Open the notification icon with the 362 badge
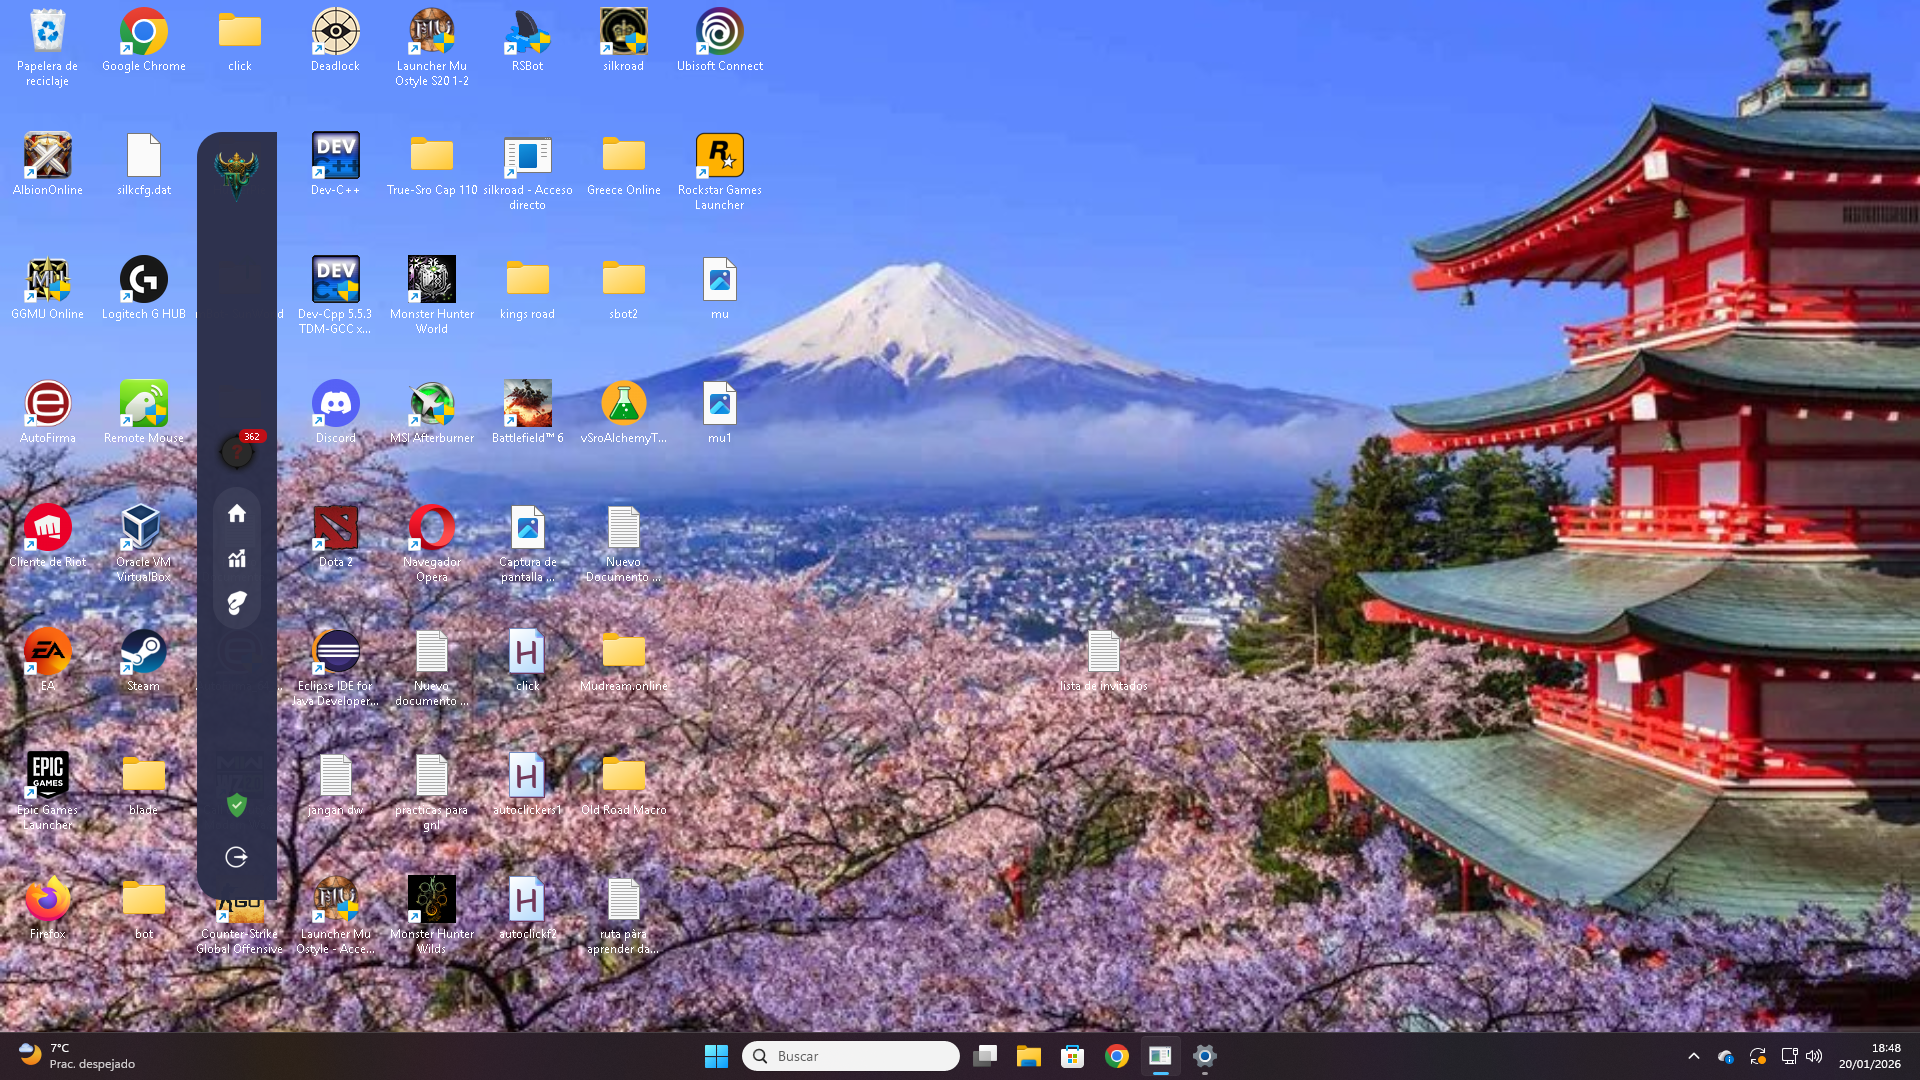Viewport: 1920px width, 1080px height. 237,452
